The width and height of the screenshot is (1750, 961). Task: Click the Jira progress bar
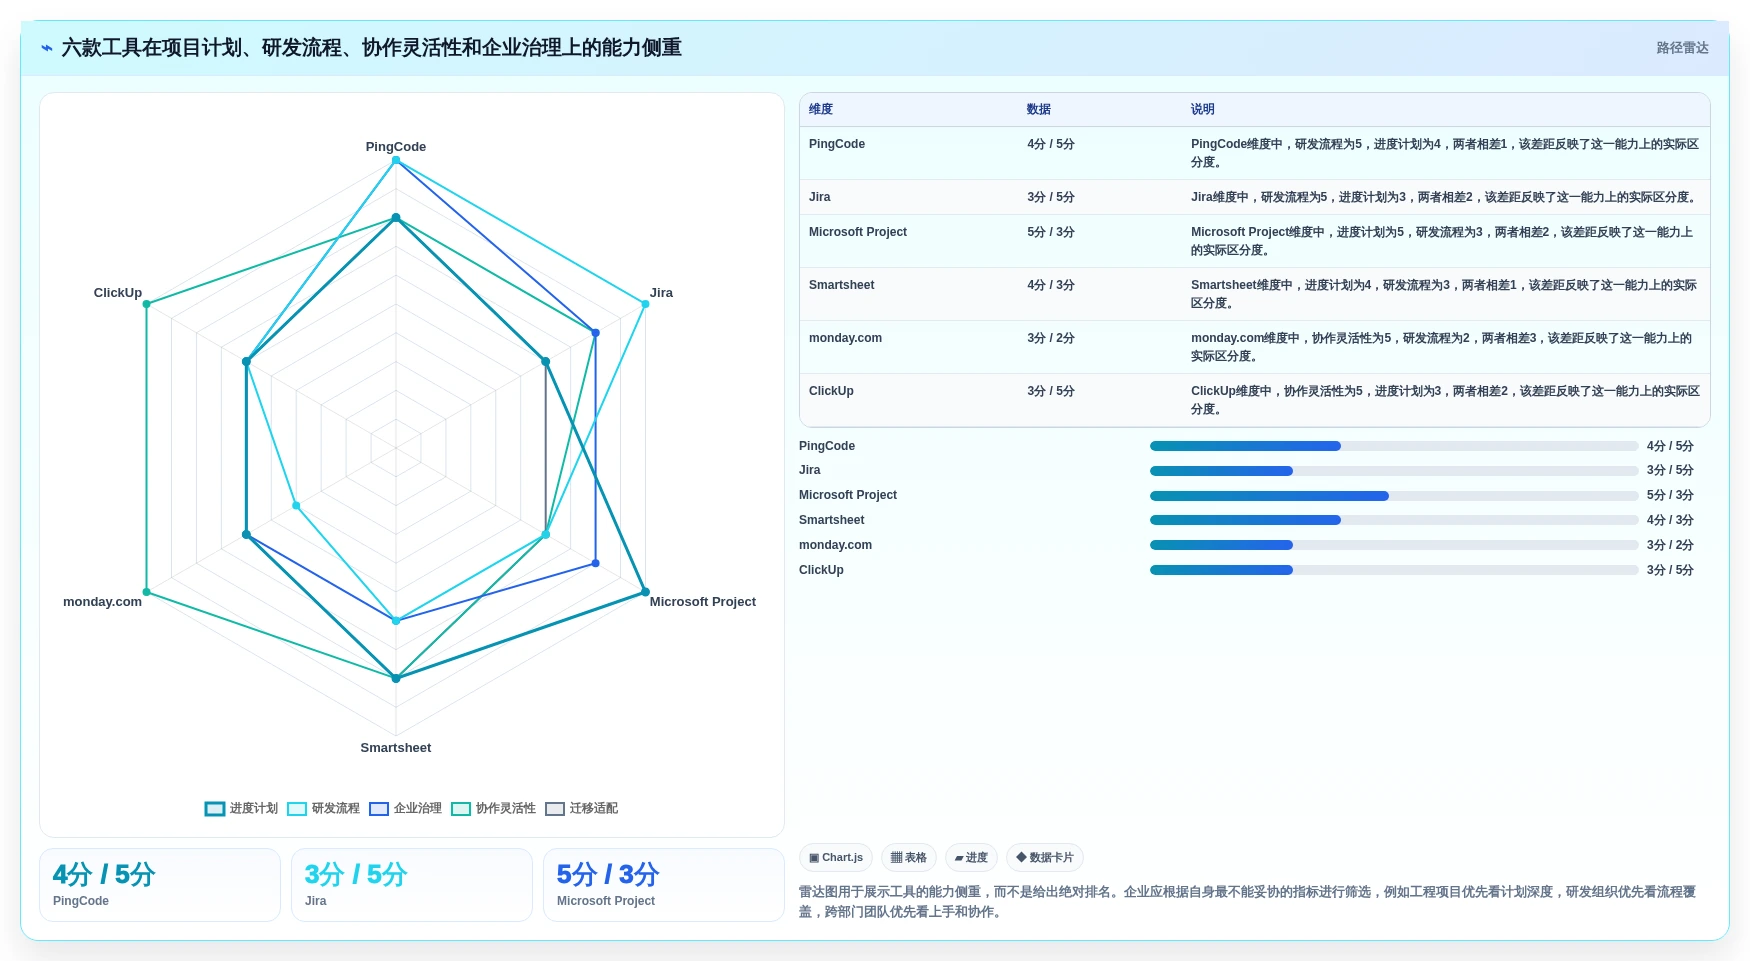pos(1394,471)
